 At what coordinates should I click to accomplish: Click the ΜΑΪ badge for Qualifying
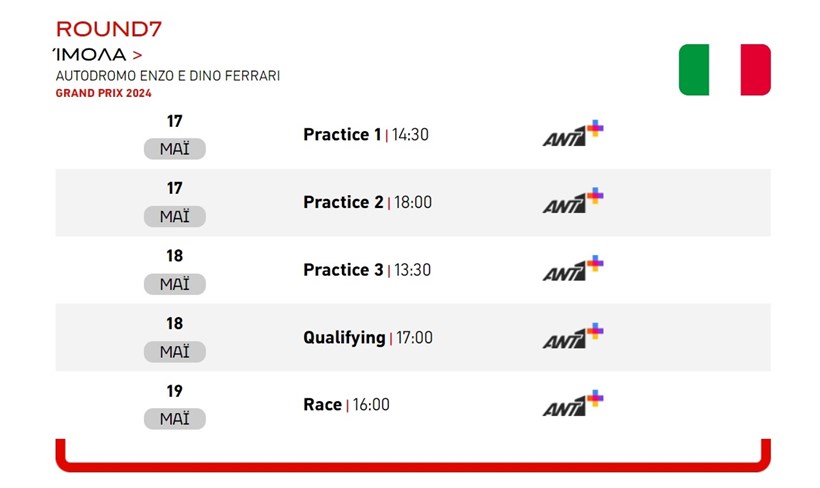pos(175,352)
